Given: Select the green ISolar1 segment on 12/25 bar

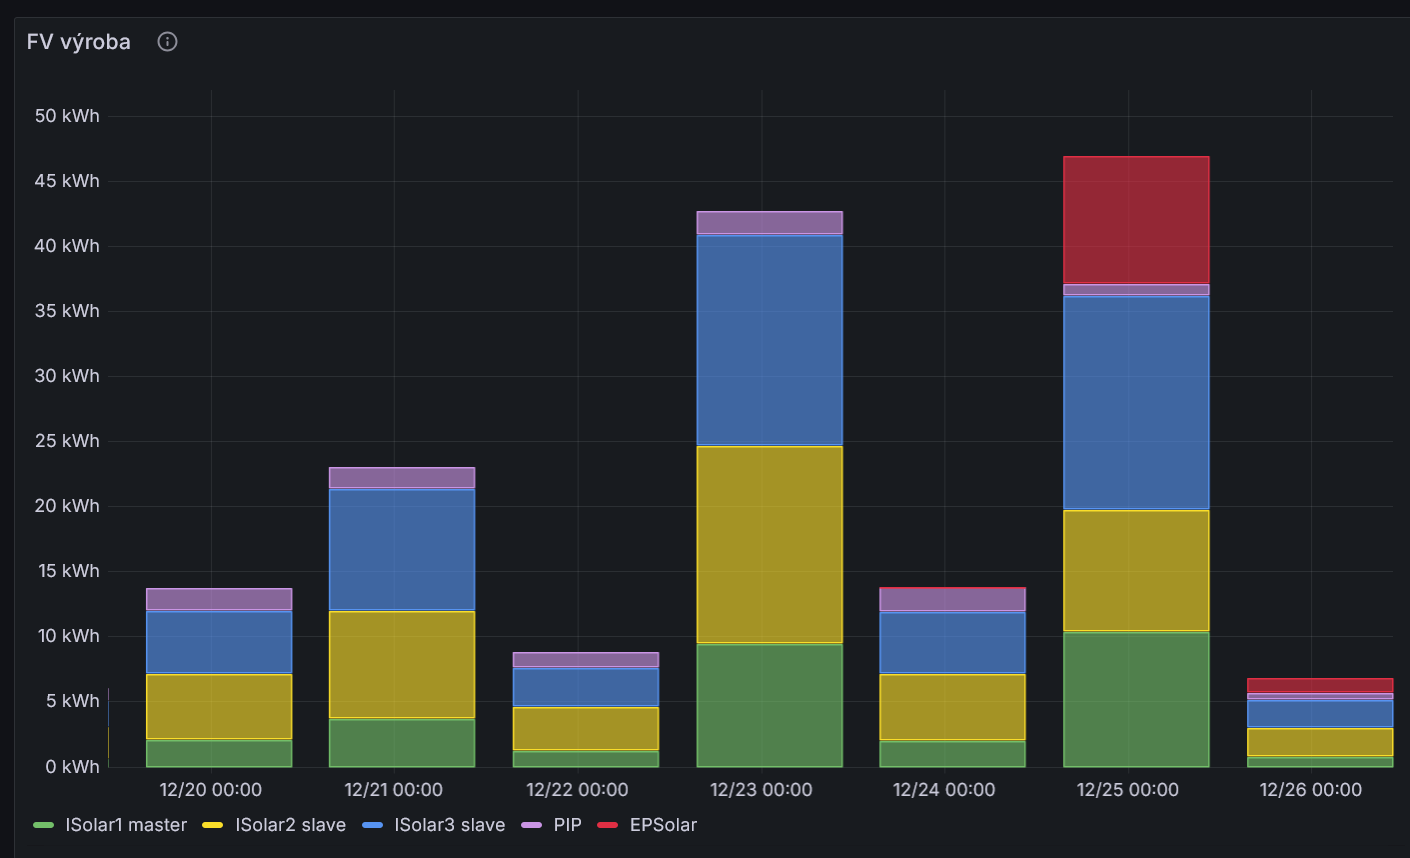Looking at the screenshot, I should pyautogui.click(x=1136, y=699).
